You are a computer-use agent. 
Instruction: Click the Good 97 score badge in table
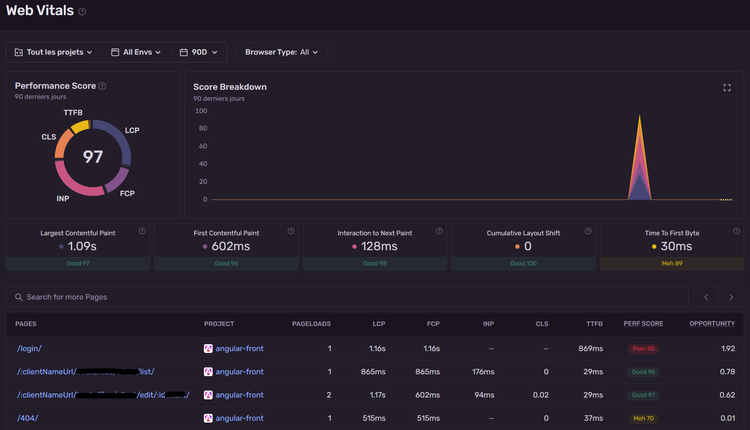click(643, 395)
